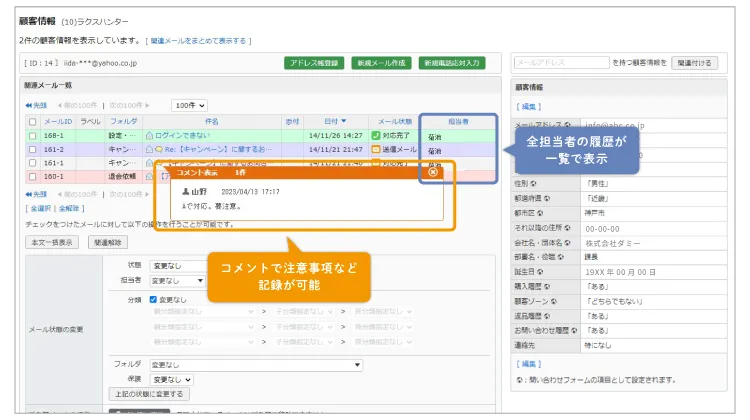Click the 本文一括表示 button
The height and width of the screenshot is (420, 750).
(x=52, y=243)
